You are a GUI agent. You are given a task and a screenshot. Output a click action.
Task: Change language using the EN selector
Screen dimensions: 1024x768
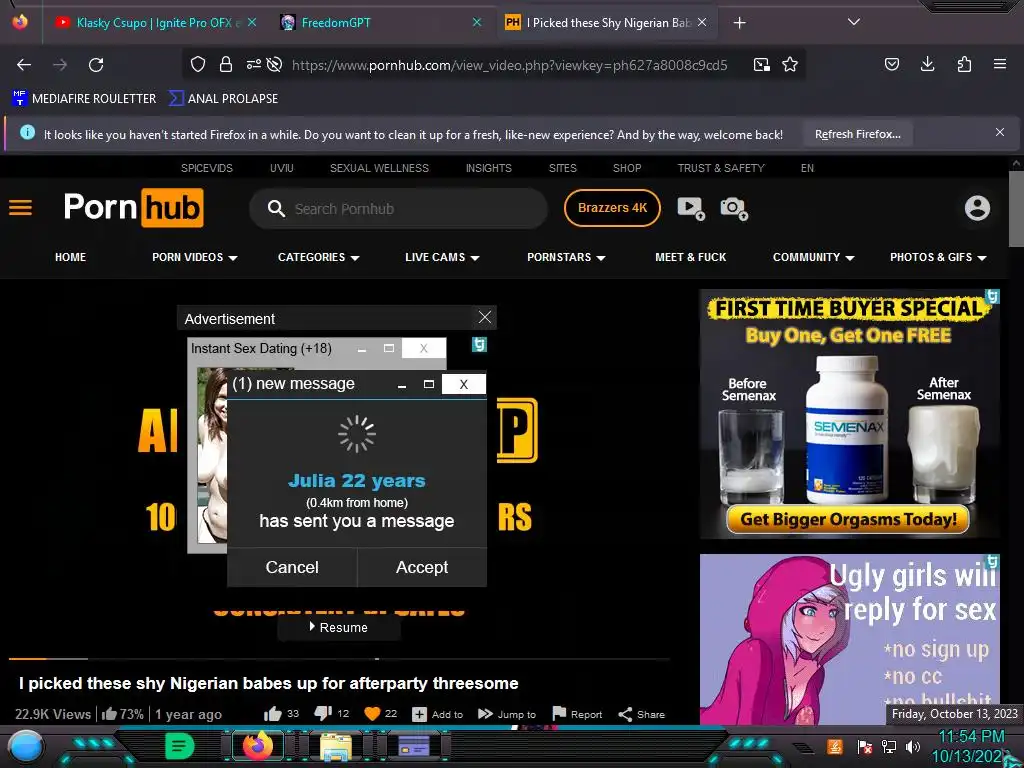[807, 168]
